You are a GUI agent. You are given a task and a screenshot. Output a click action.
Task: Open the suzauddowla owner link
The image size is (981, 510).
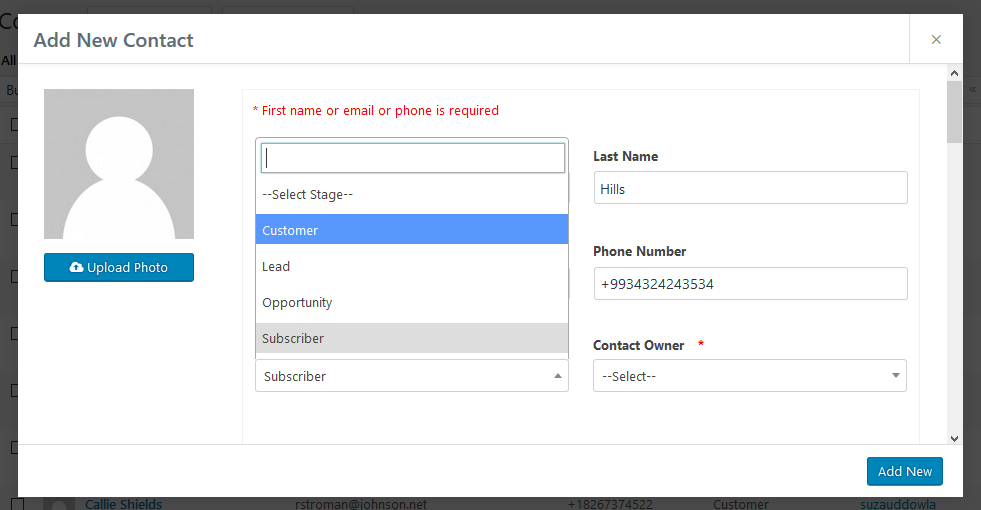click(x=898, y=504)
